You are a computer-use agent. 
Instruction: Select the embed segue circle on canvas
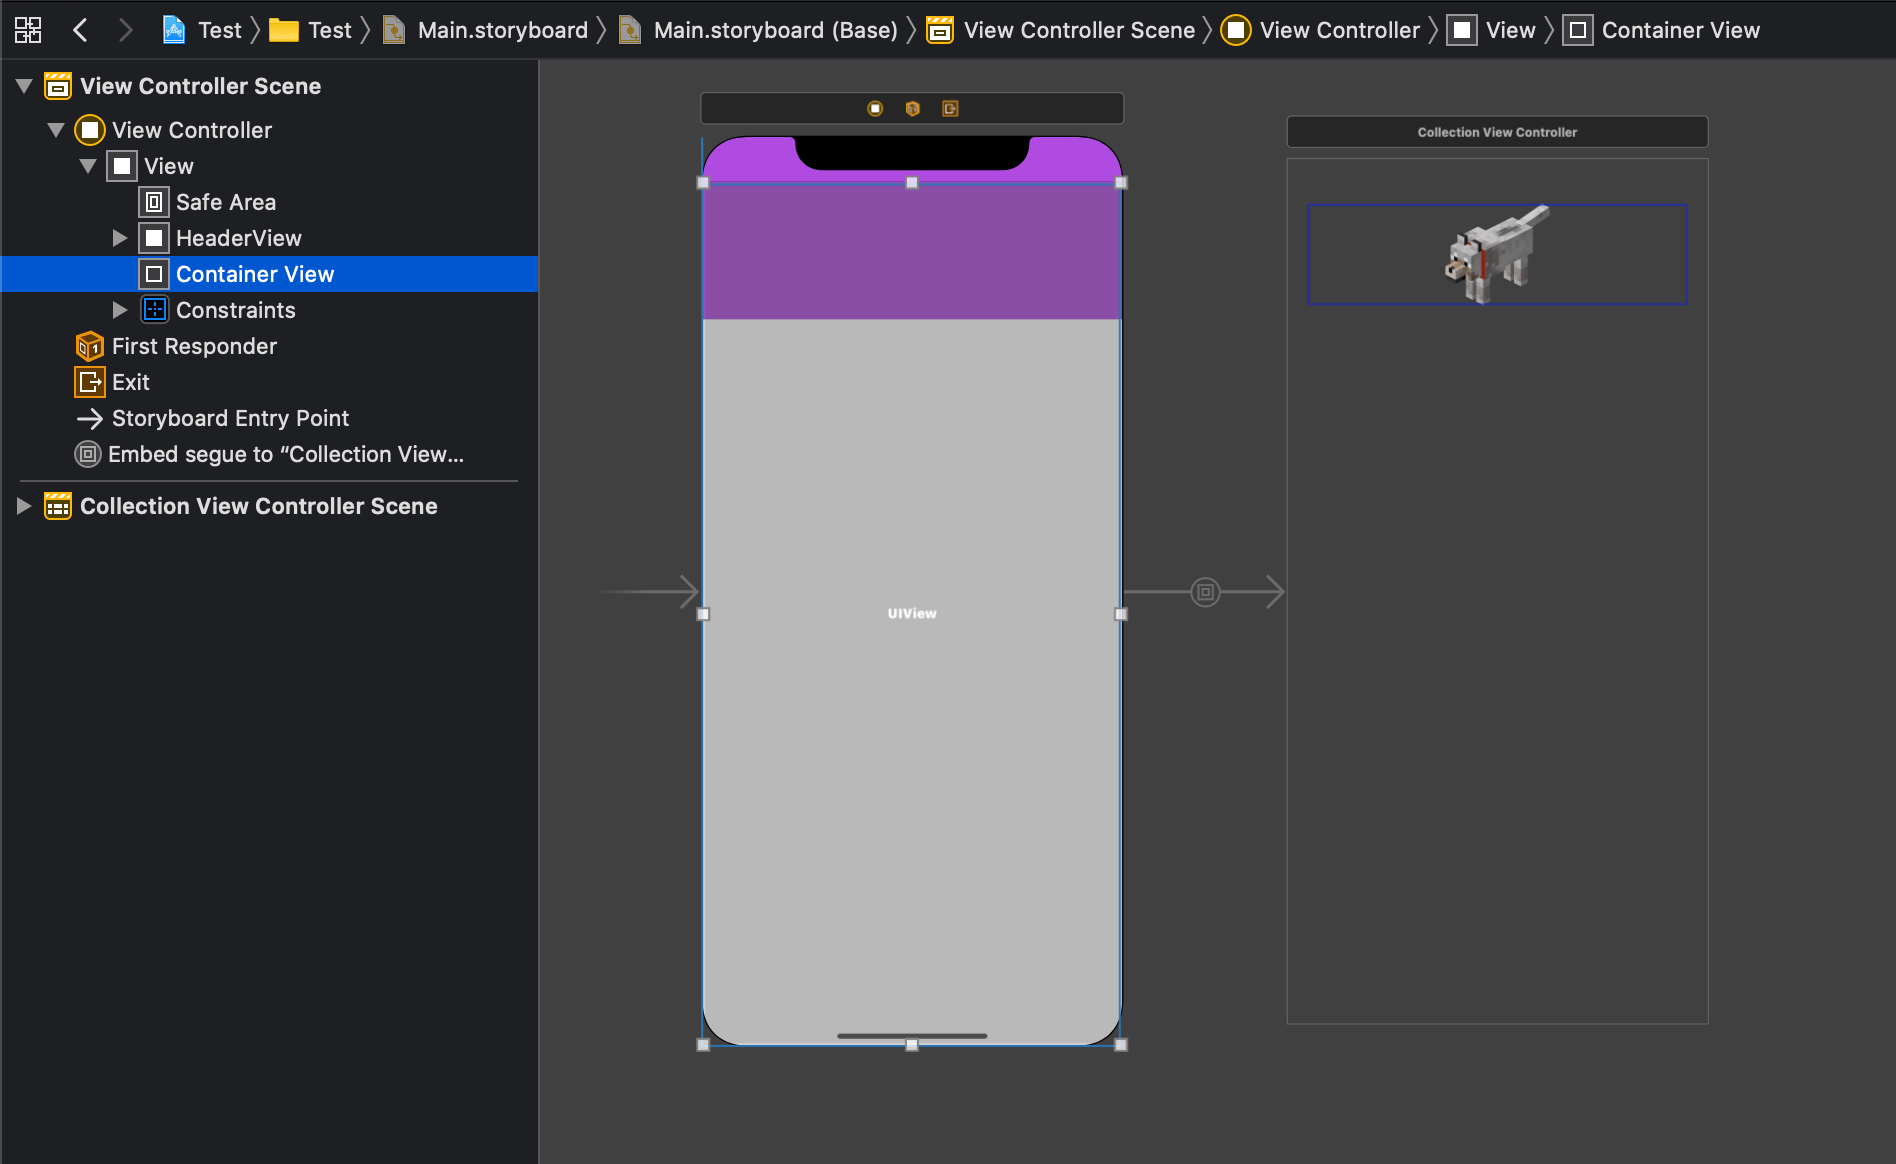pyautogui.click(x=1205, y=592)
